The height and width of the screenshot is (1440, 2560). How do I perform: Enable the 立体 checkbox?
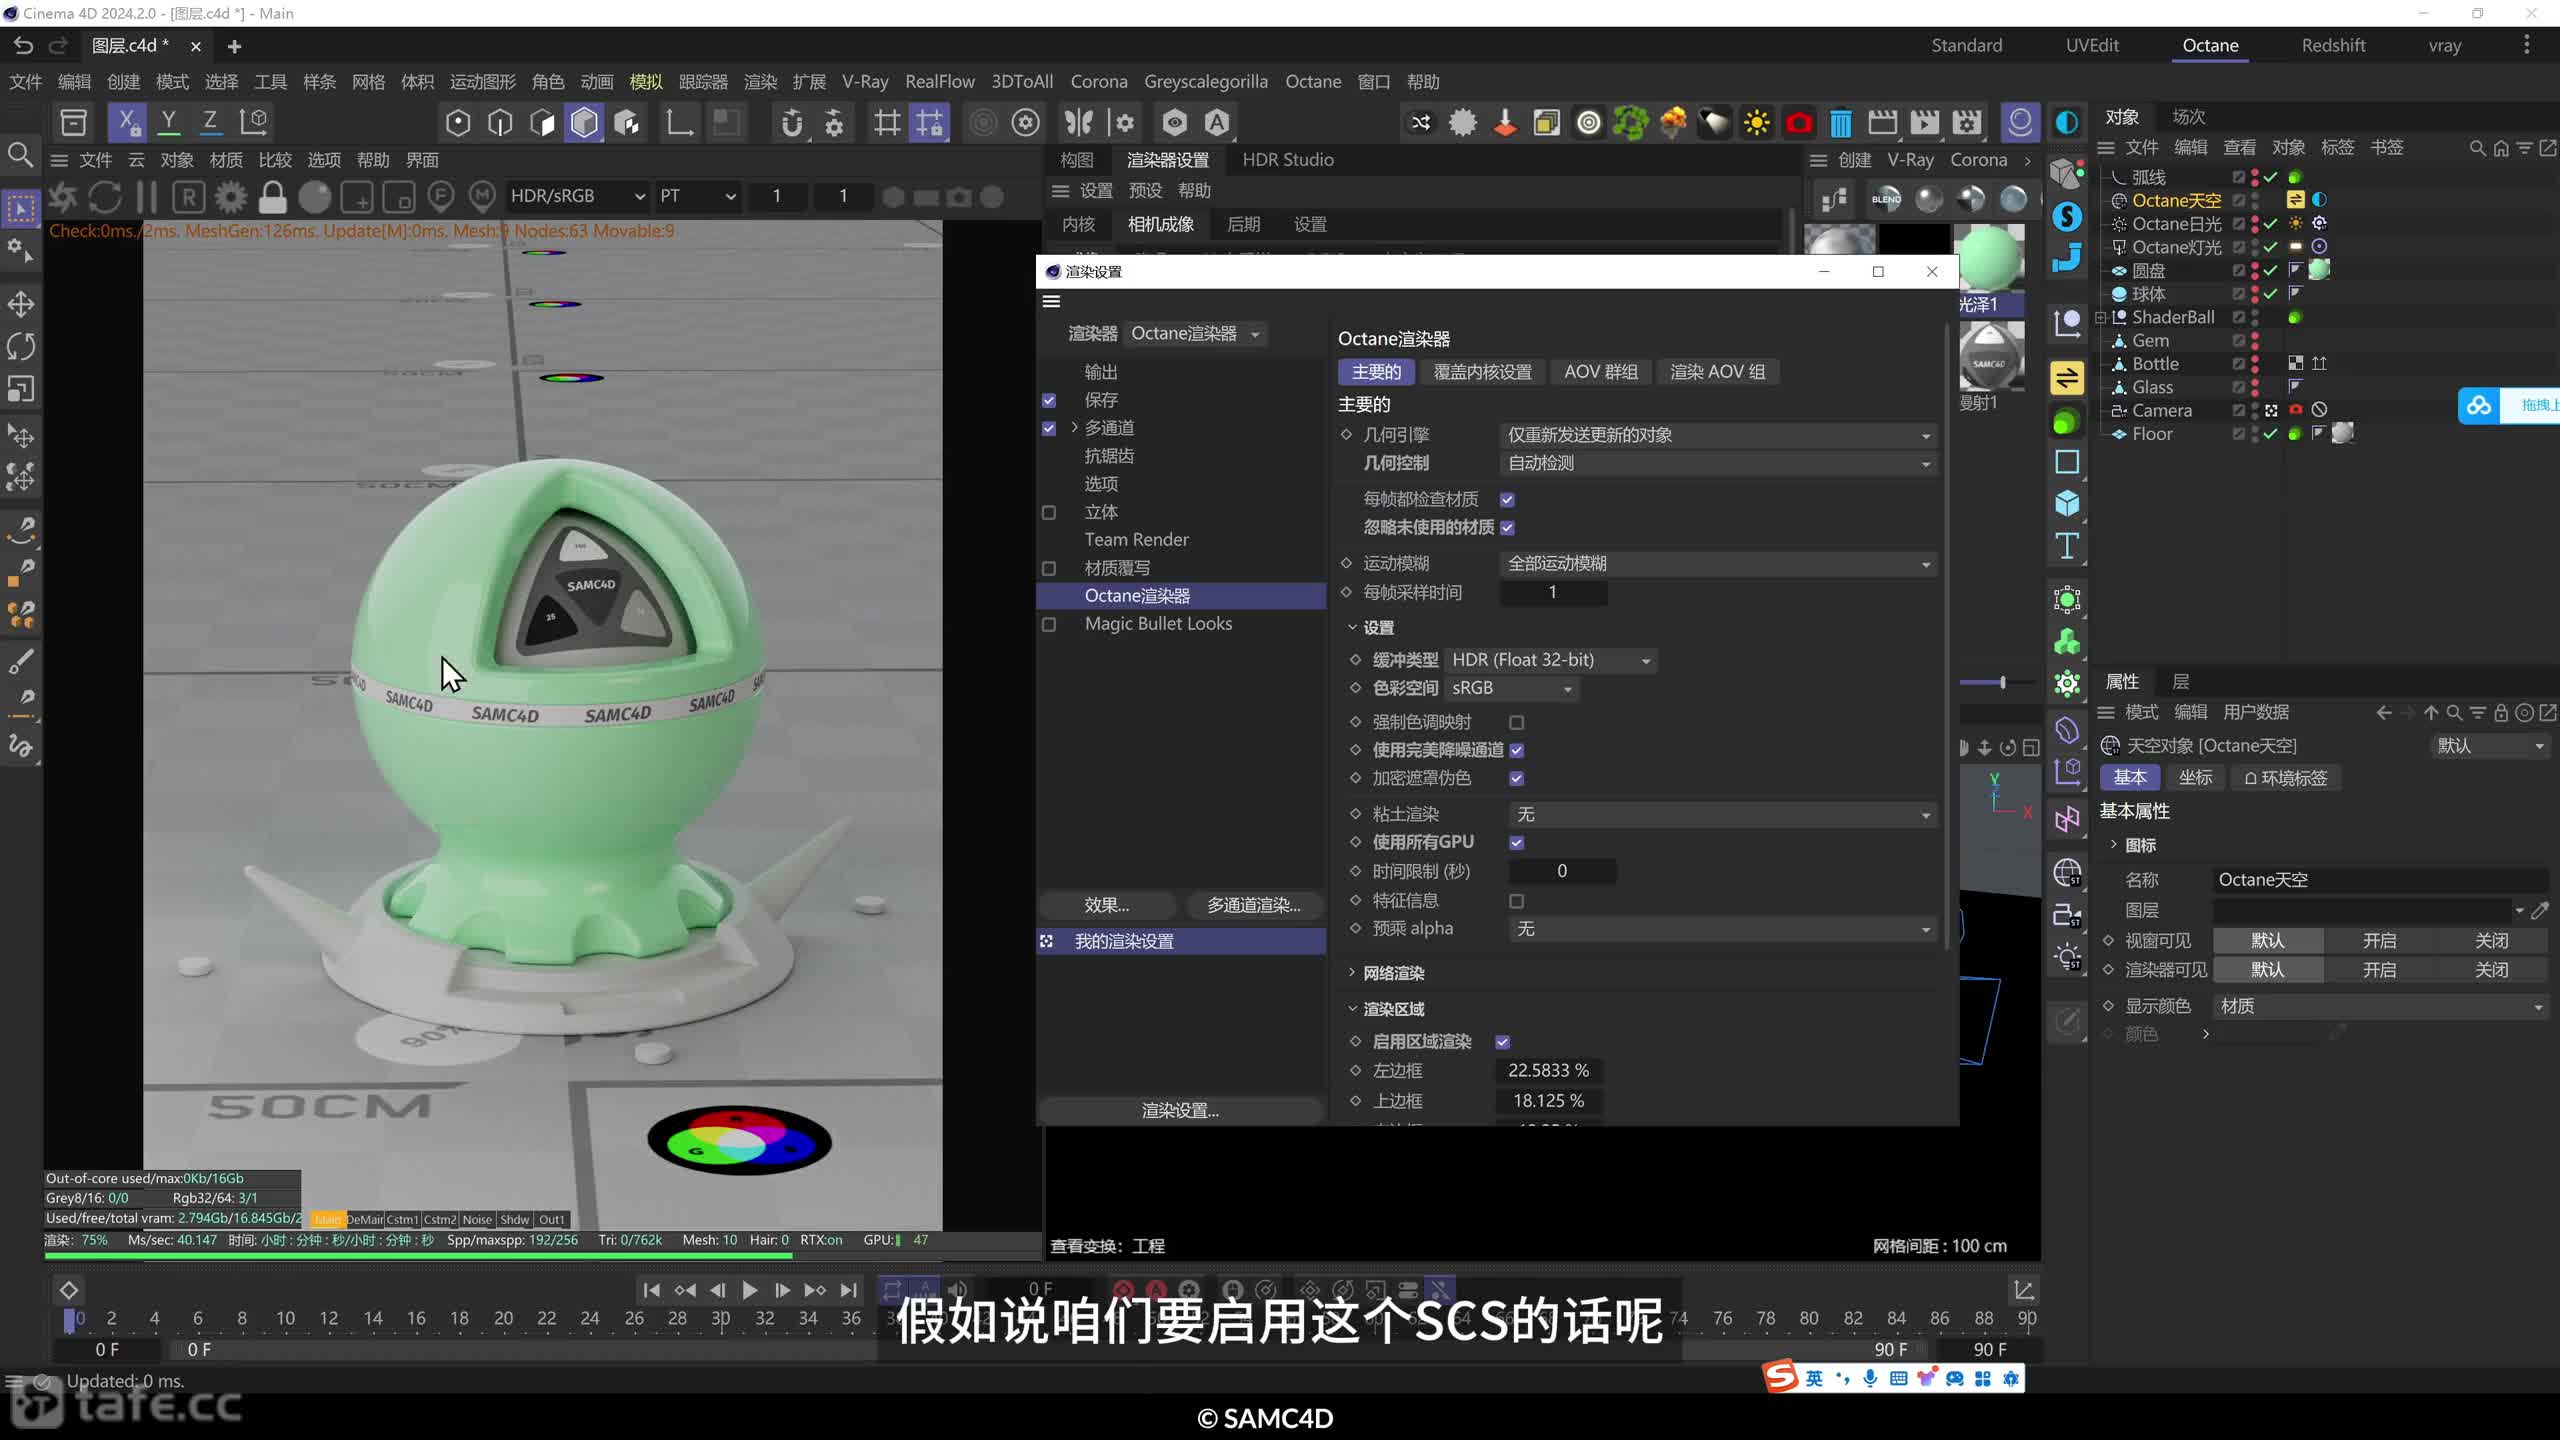click(x=1049, y=512)
